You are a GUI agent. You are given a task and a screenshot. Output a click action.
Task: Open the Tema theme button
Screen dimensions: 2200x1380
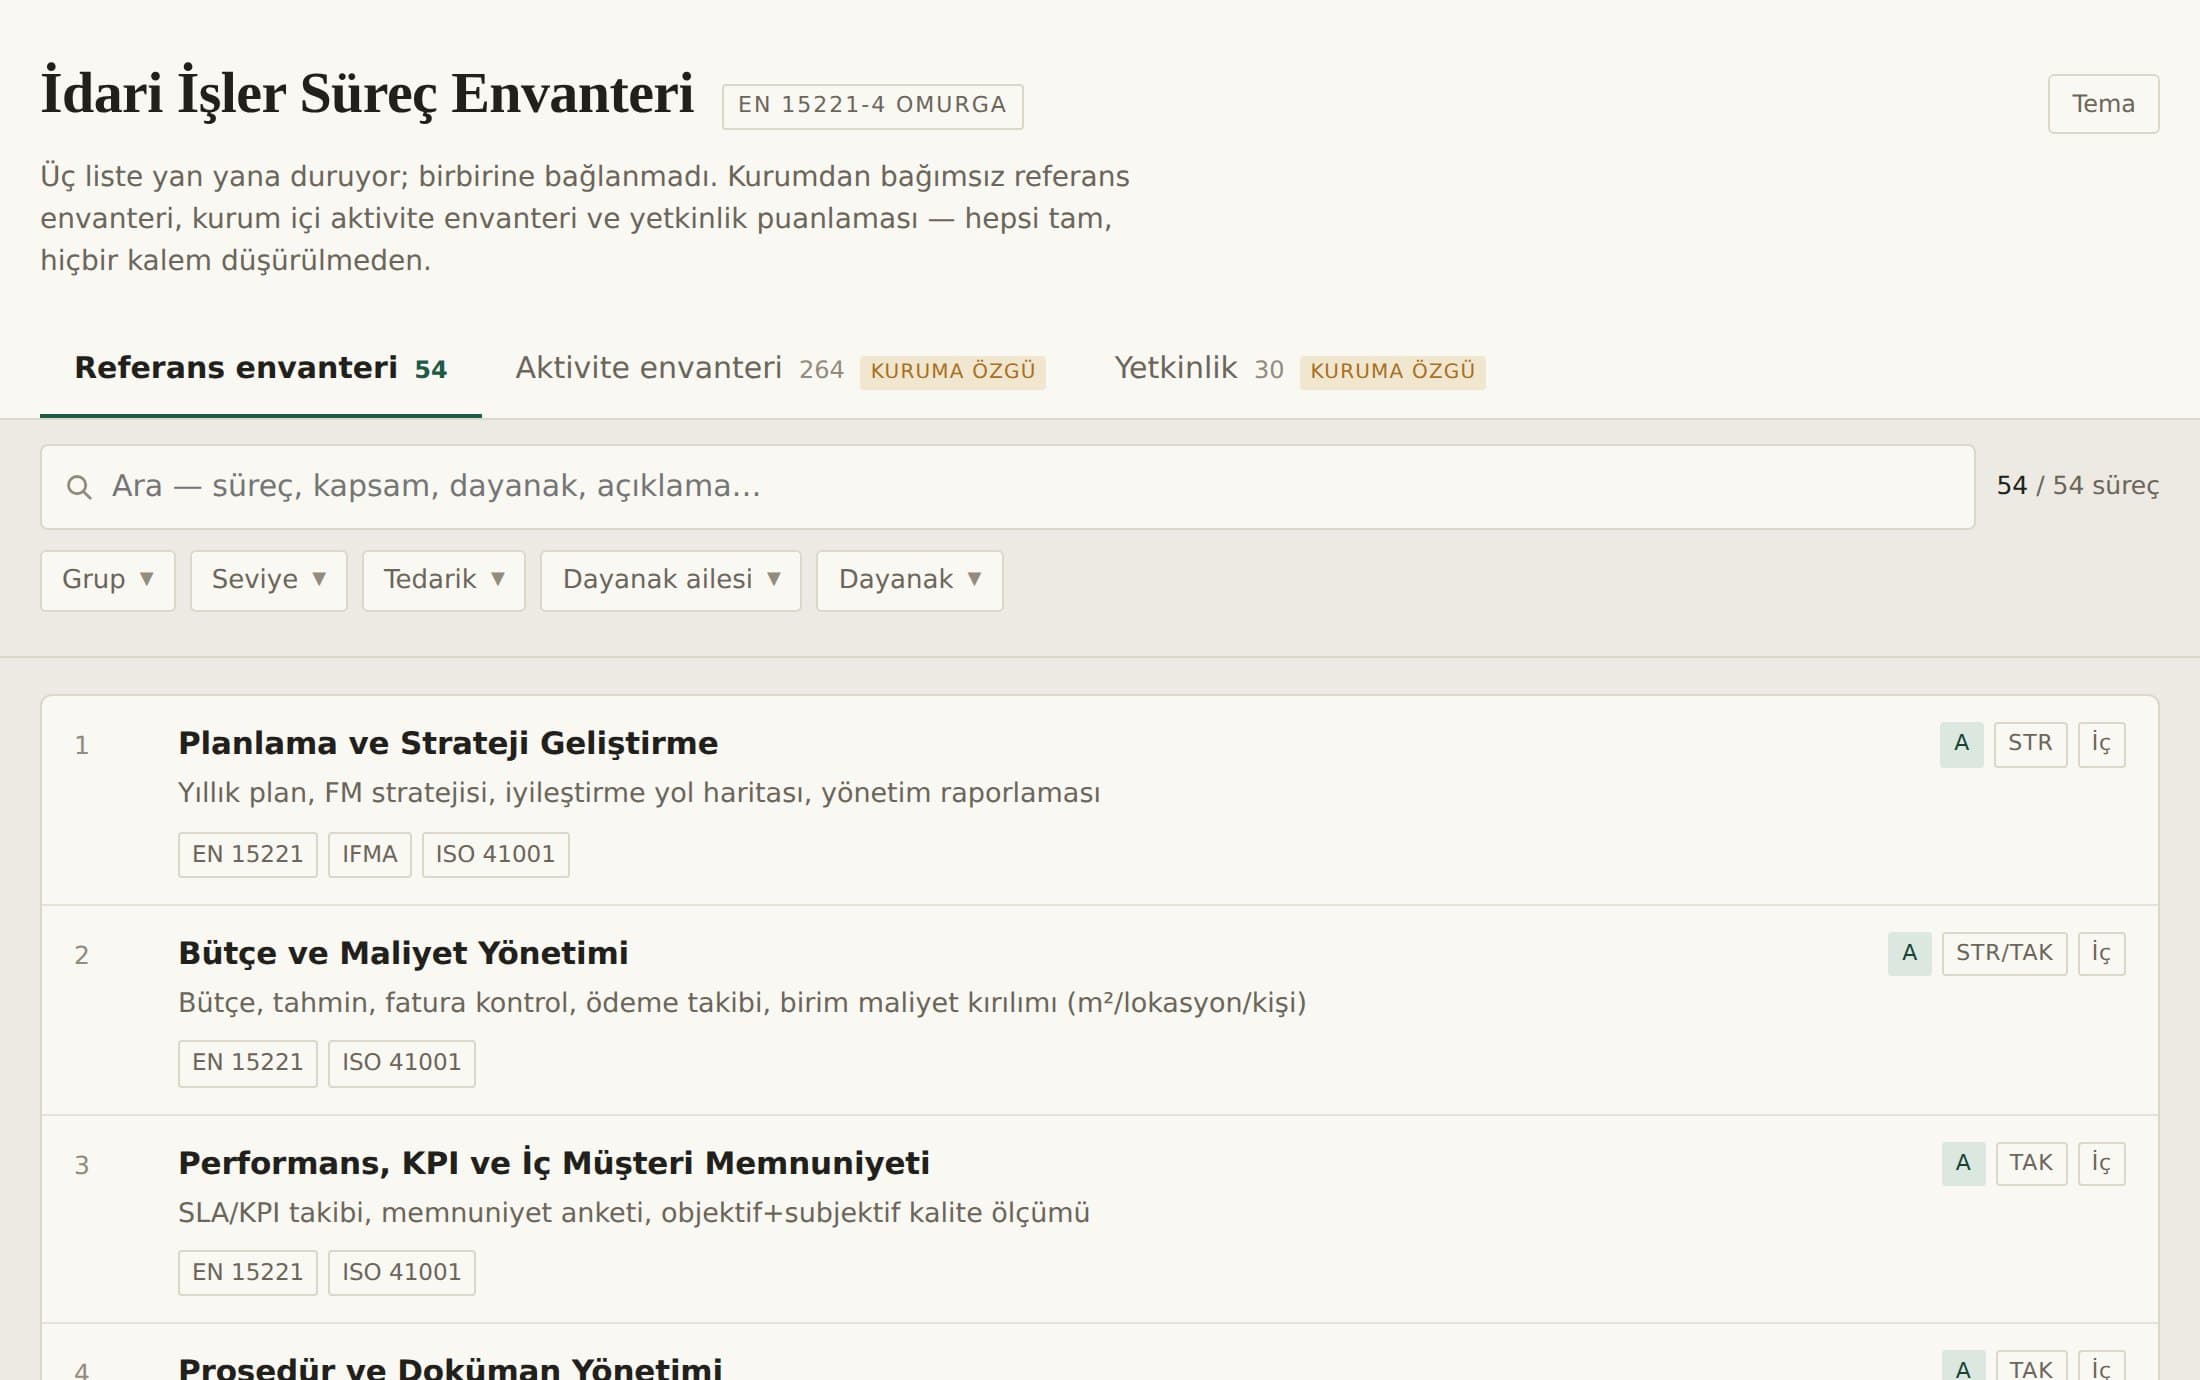pos(2103,104)
